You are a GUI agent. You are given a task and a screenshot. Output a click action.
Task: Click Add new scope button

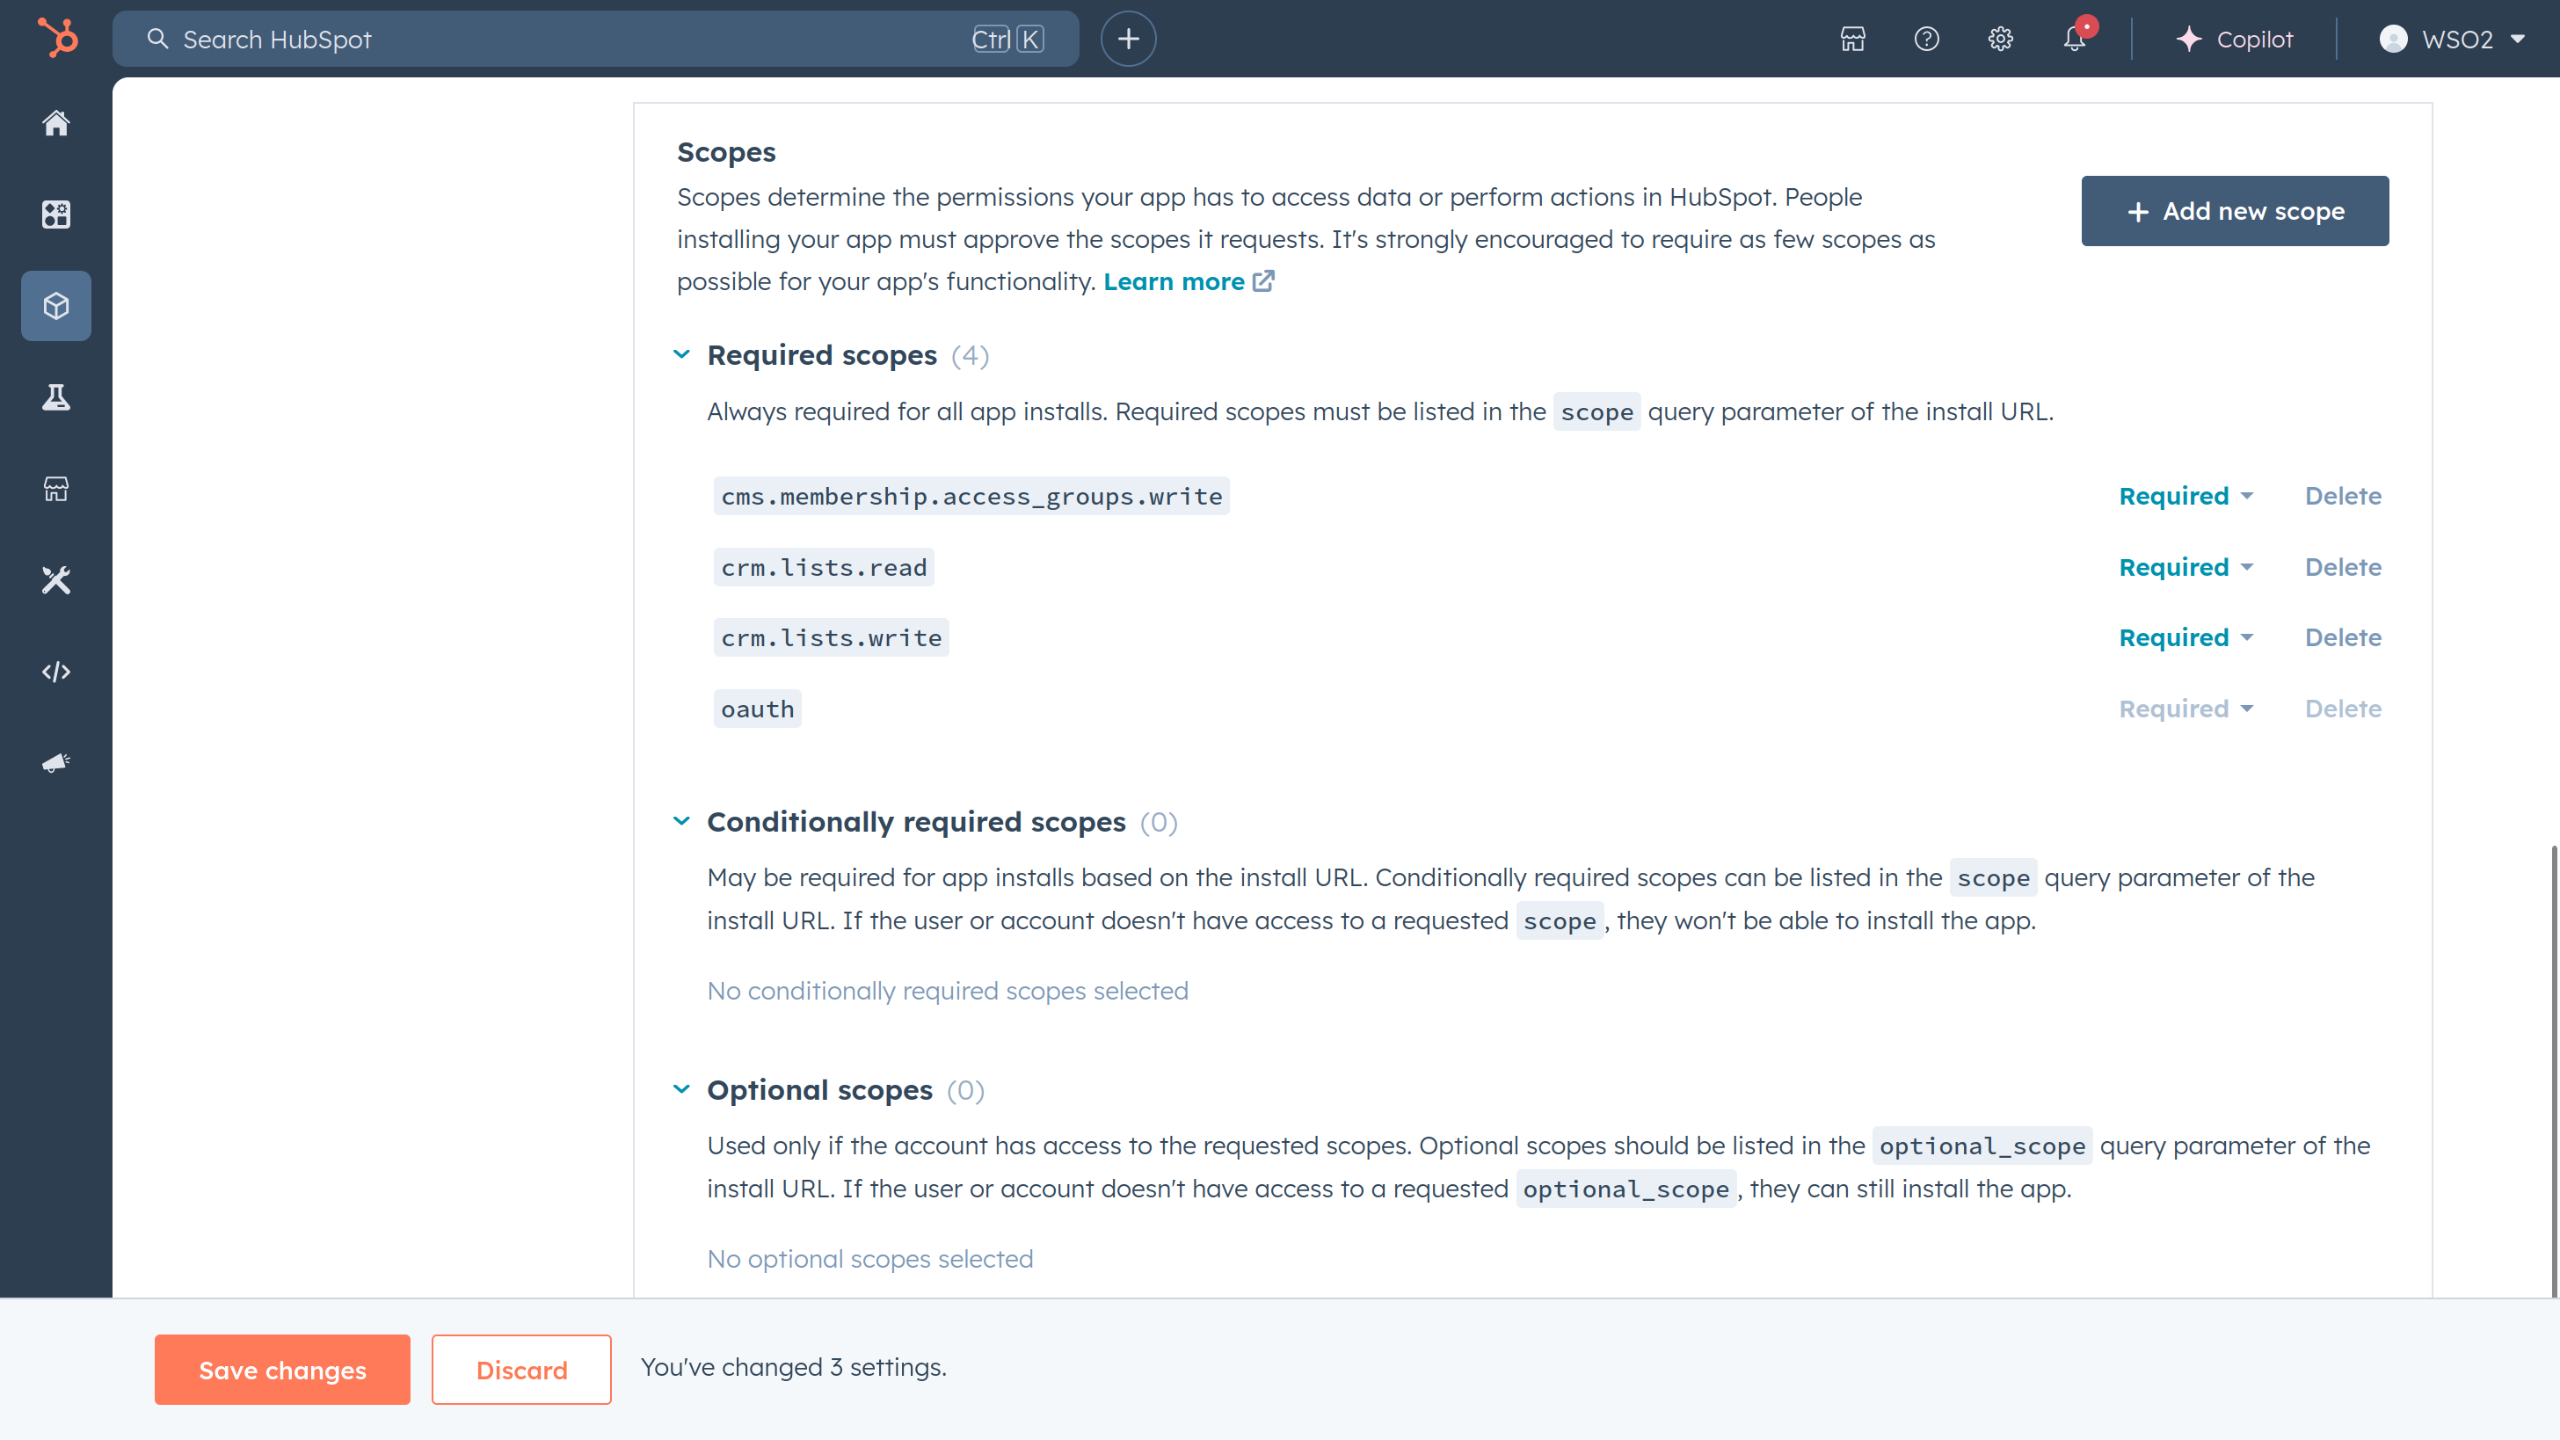[x=2234, y=211]
